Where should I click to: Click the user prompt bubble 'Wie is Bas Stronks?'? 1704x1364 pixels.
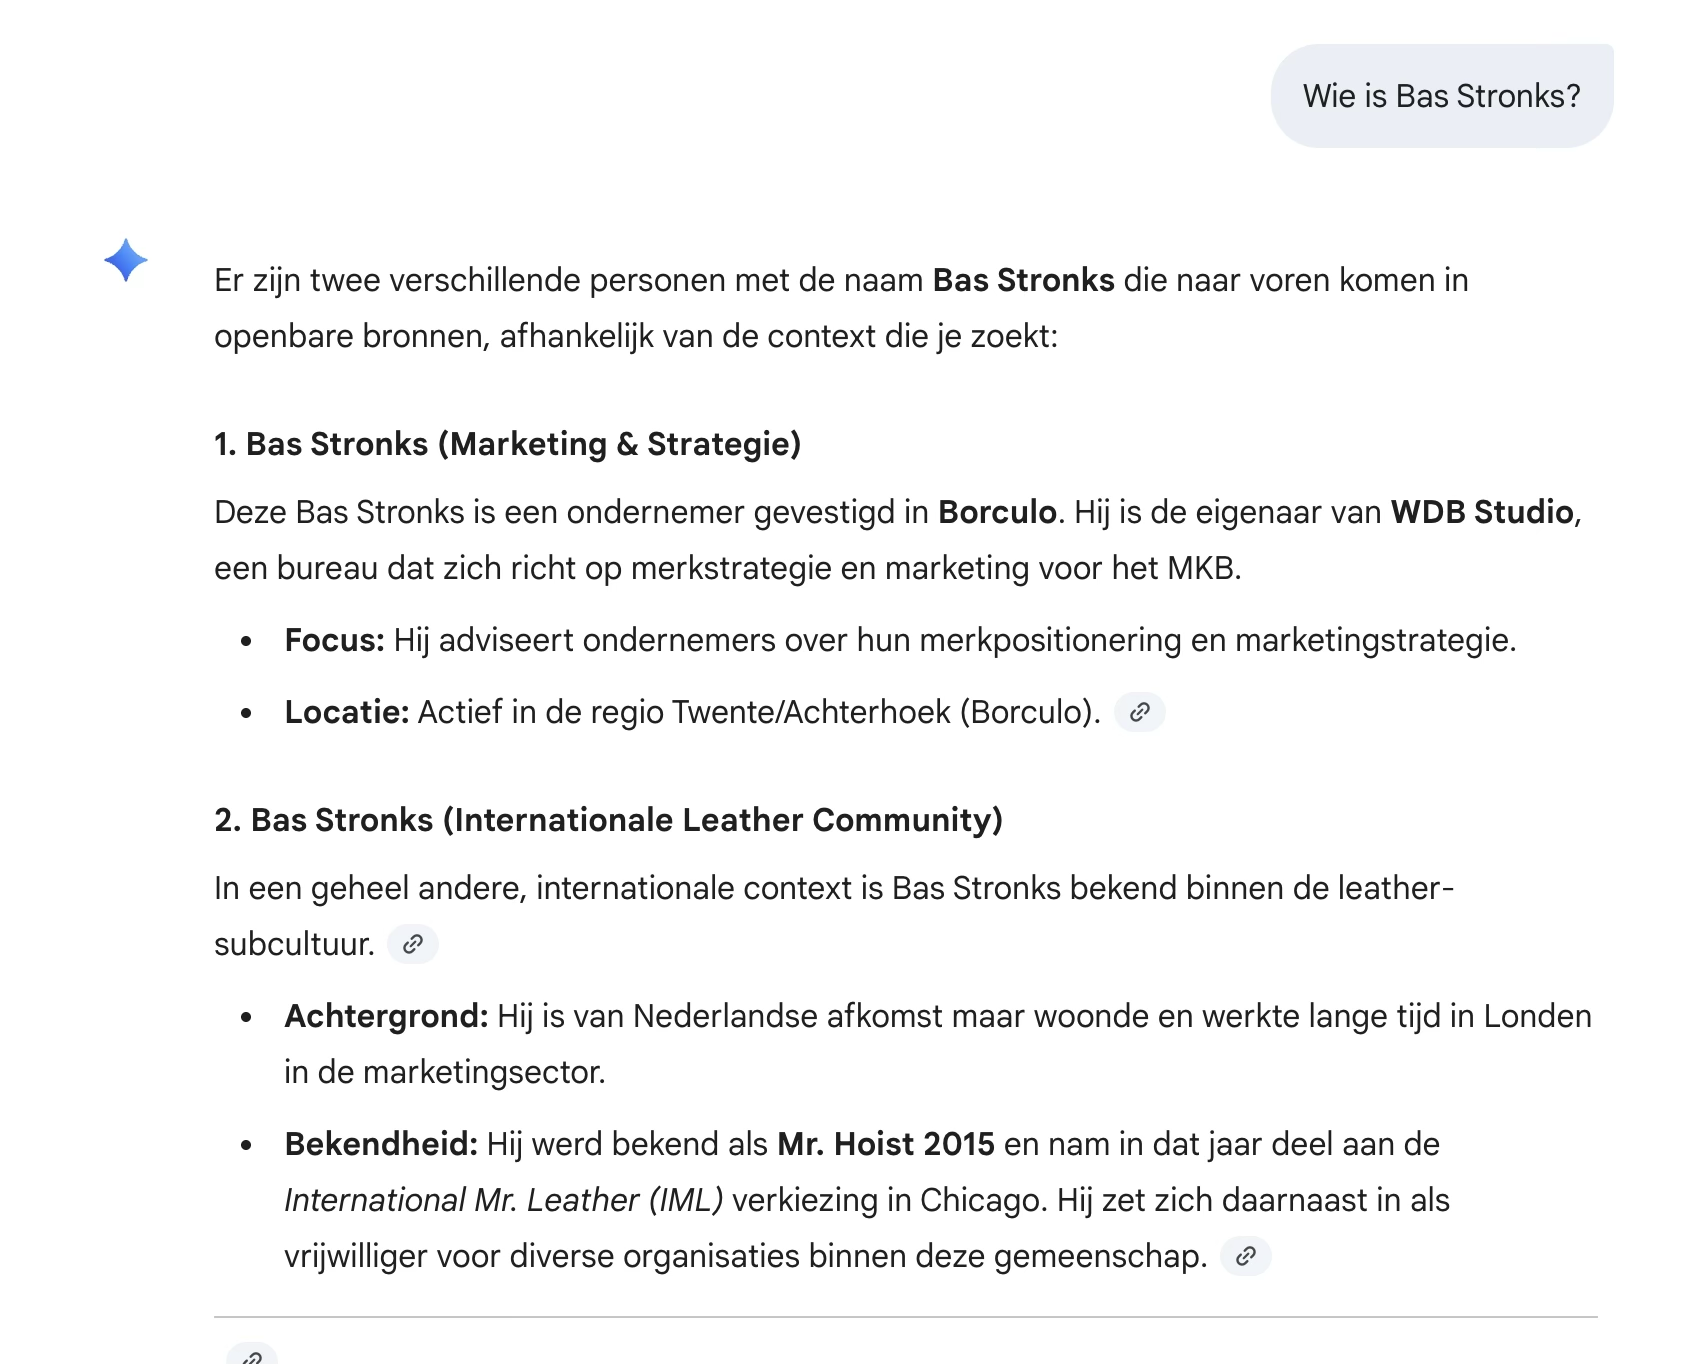[1442, 94]
